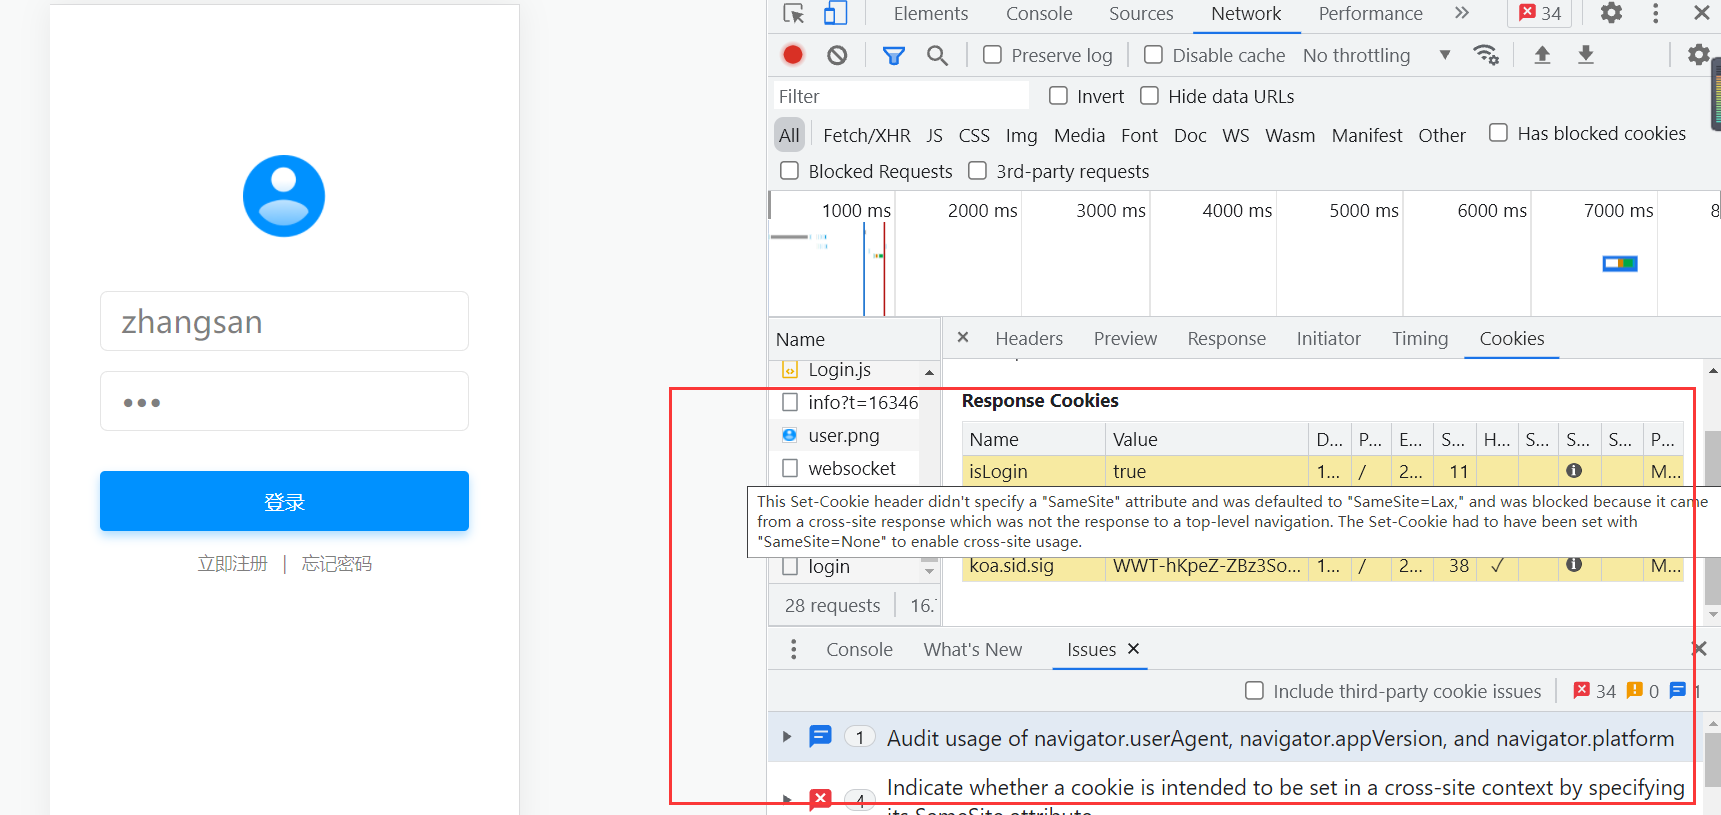Open the Performance panel
The image size is (1721, 815).
pyautogui.click(x=1370, y=14)
